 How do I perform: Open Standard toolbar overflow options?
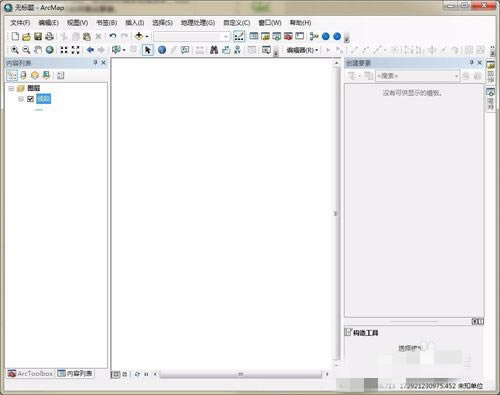click(x=347, y=39)
